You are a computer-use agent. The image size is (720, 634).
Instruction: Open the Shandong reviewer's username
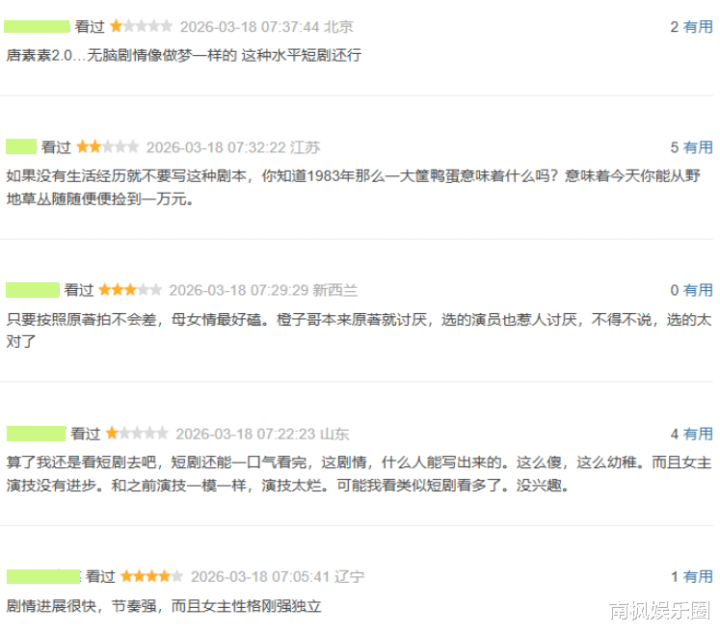tap(36, 434)
